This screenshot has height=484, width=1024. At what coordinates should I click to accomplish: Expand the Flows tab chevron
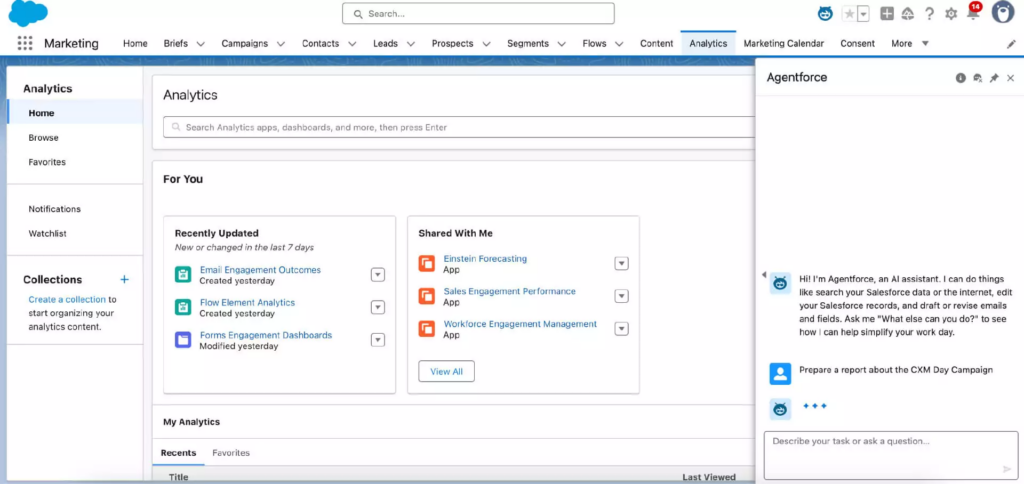(619, 44)
